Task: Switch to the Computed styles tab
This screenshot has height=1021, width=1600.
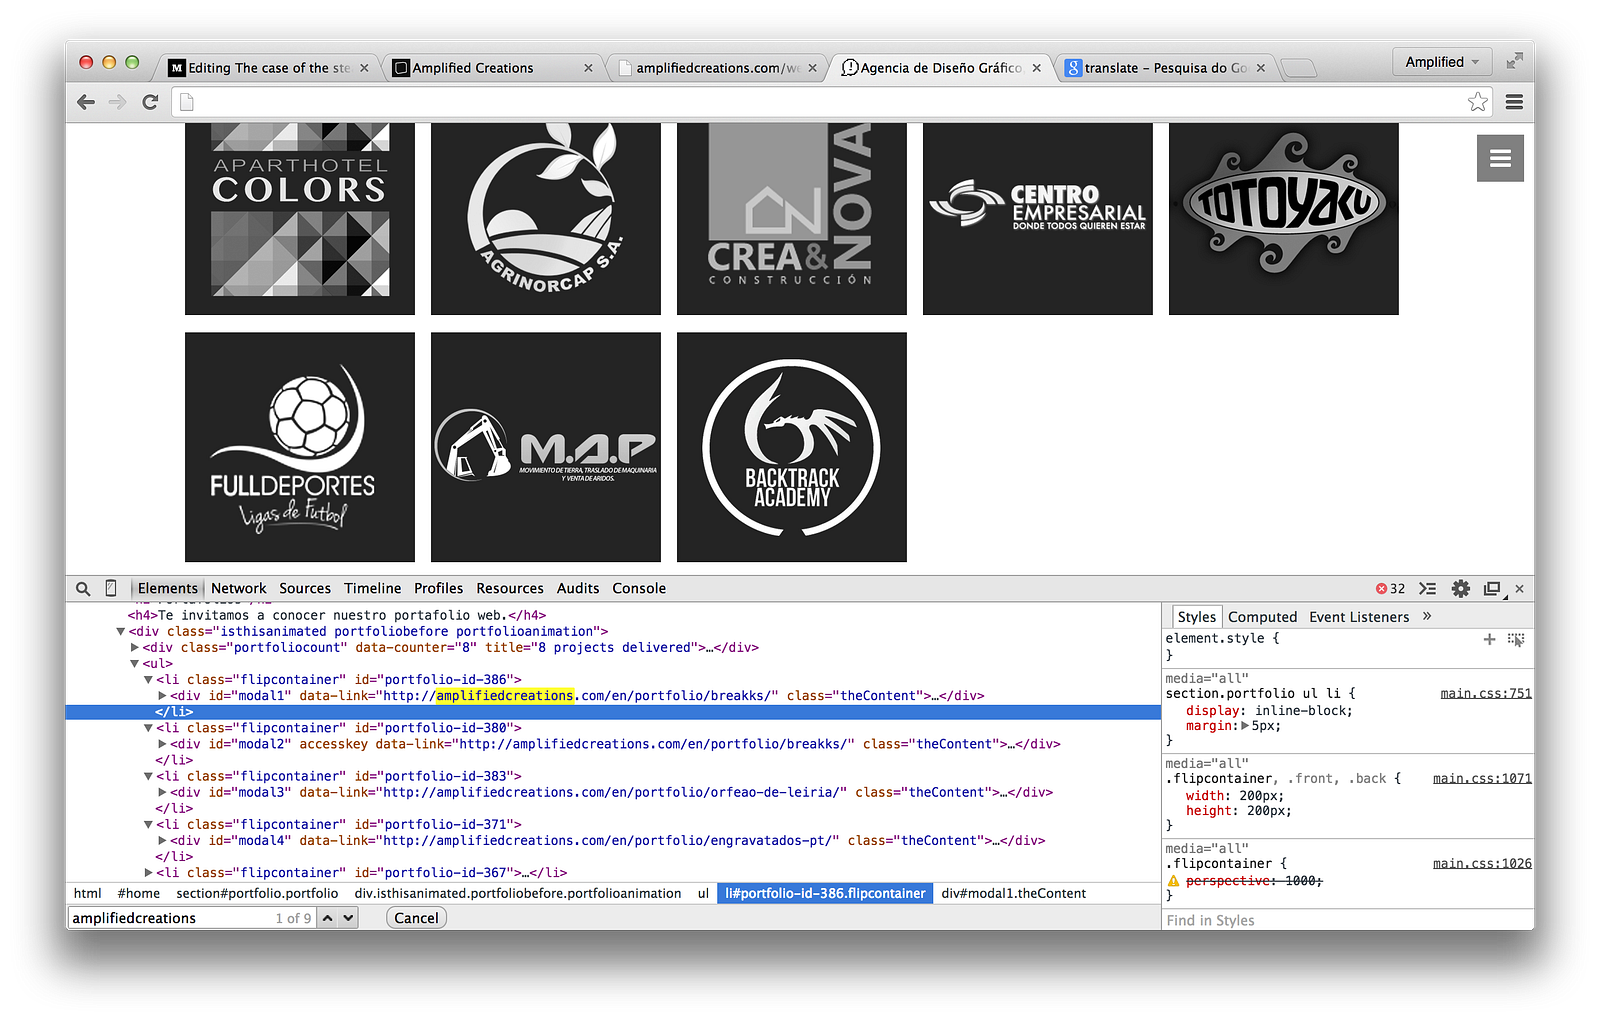Action: [x=1262, y=617]
